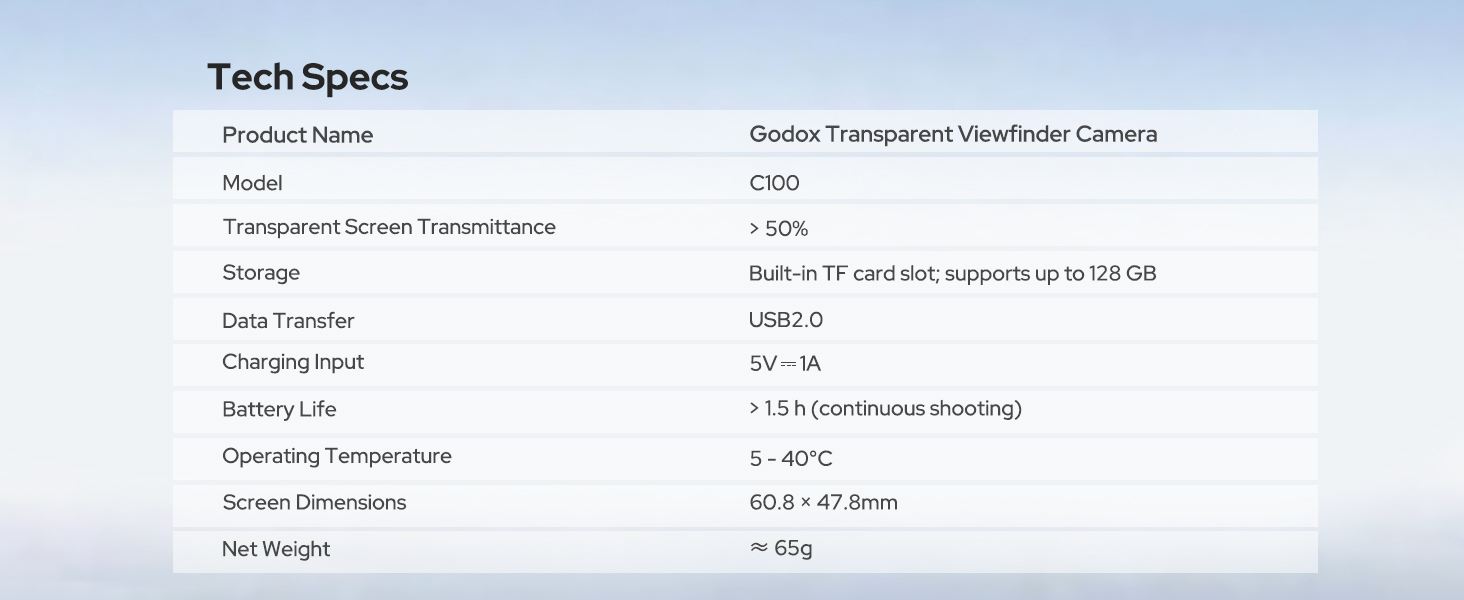
Task: Select the Data Transfer label
Action: coord(288,321)
